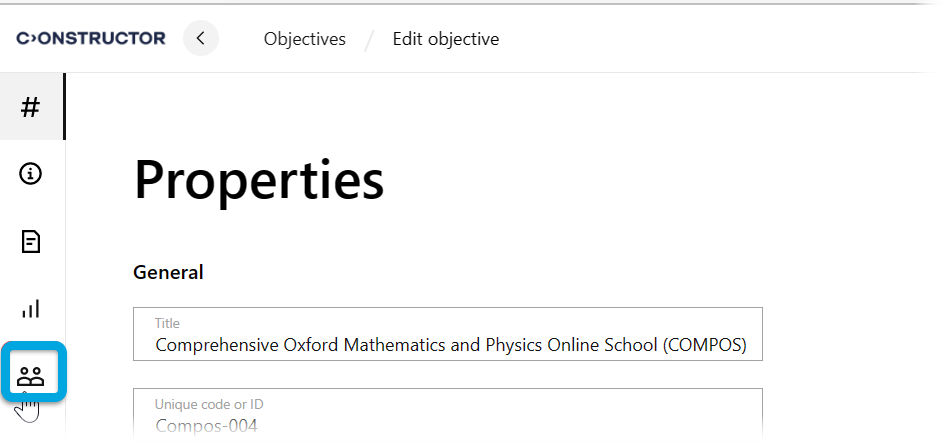
Task: Click the small Title field label
Action: coord(167,323)
